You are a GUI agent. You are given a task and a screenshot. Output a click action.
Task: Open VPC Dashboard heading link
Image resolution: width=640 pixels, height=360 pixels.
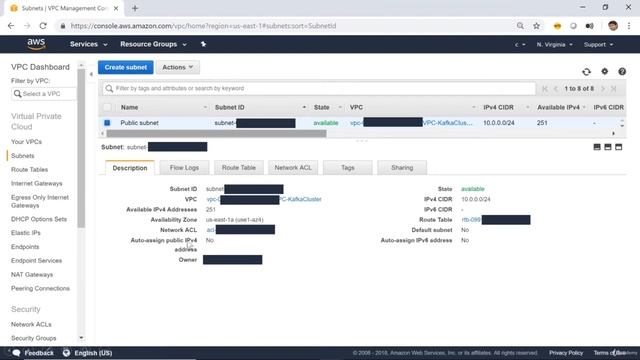tap(40, 67)
